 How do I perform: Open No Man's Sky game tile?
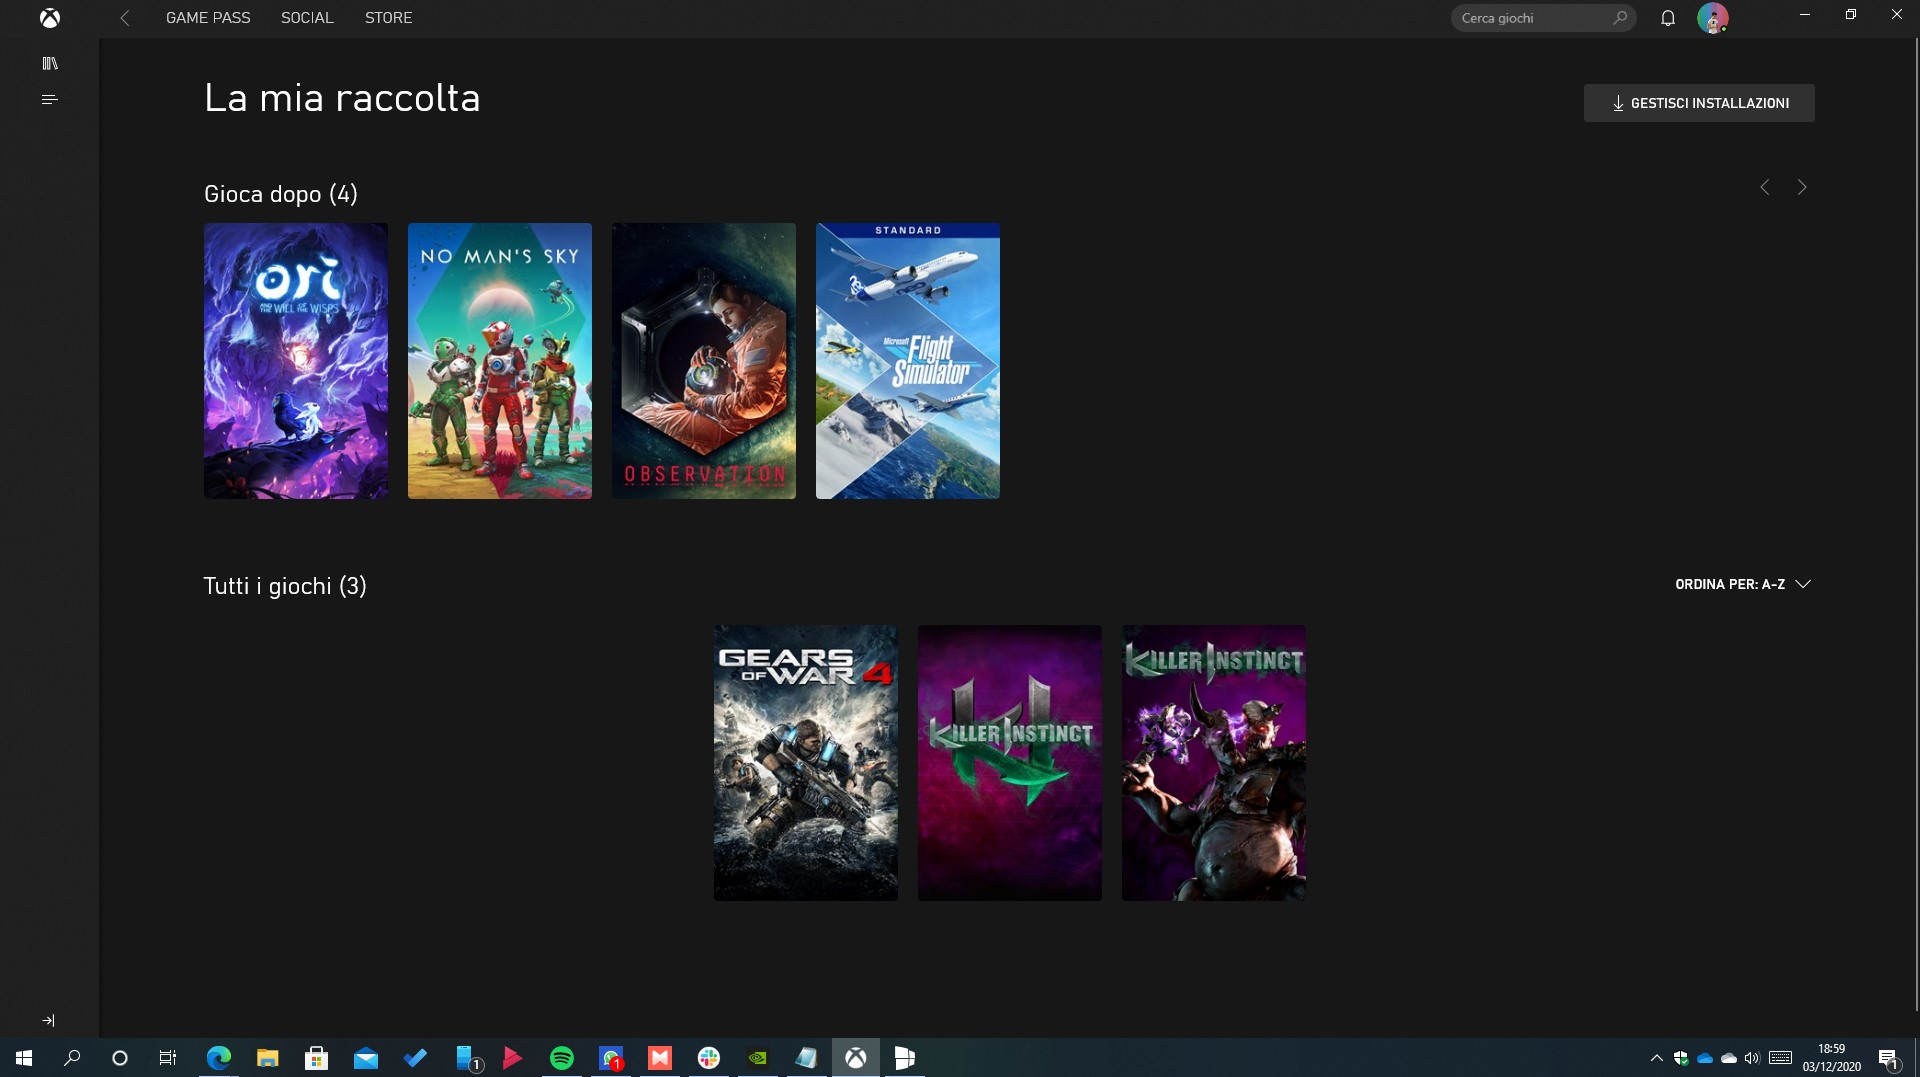500,361
